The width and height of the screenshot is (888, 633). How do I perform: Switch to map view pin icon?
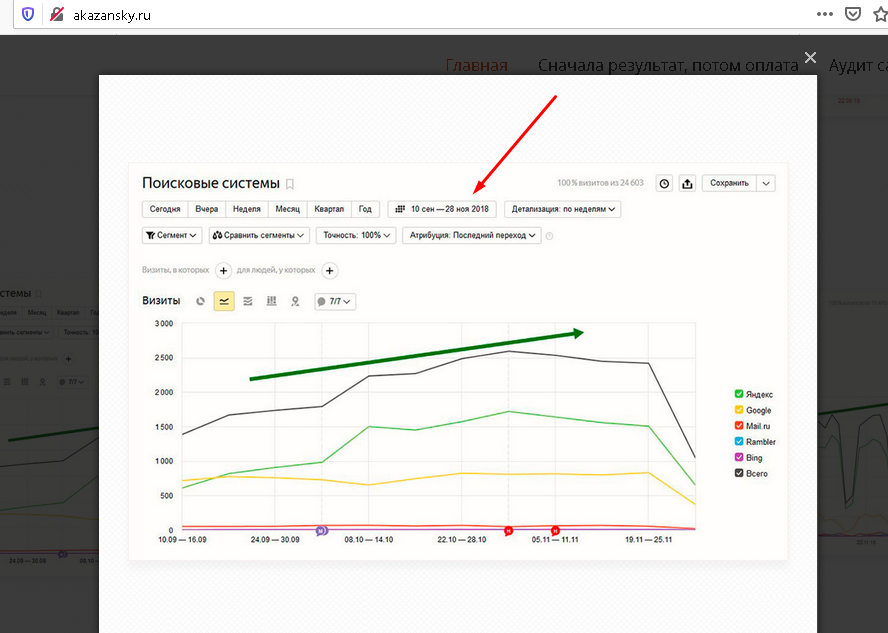pyautogui.click(x=295, y=301)
